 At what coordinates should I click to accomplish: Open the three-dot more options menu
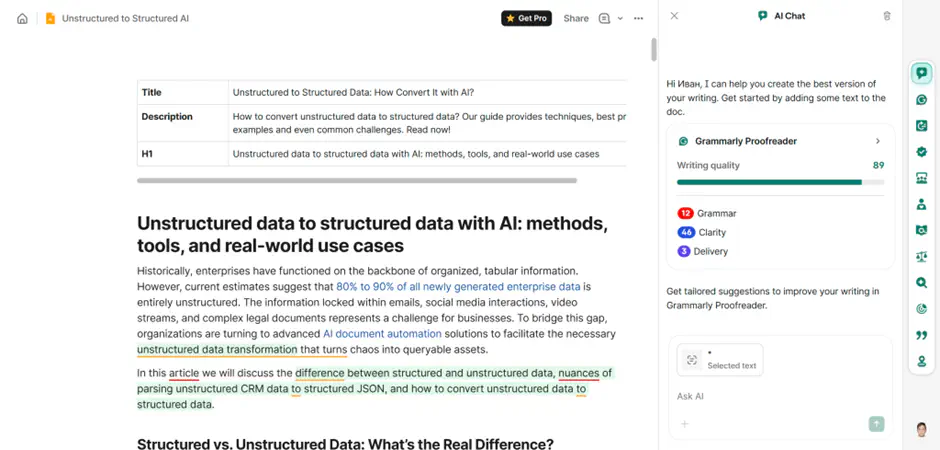(639, 18)
